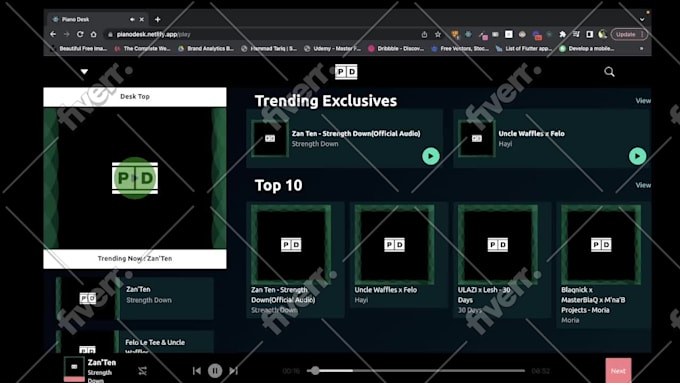Open the profile avatar in Chrome toolbar

click(x=602, y=34)
